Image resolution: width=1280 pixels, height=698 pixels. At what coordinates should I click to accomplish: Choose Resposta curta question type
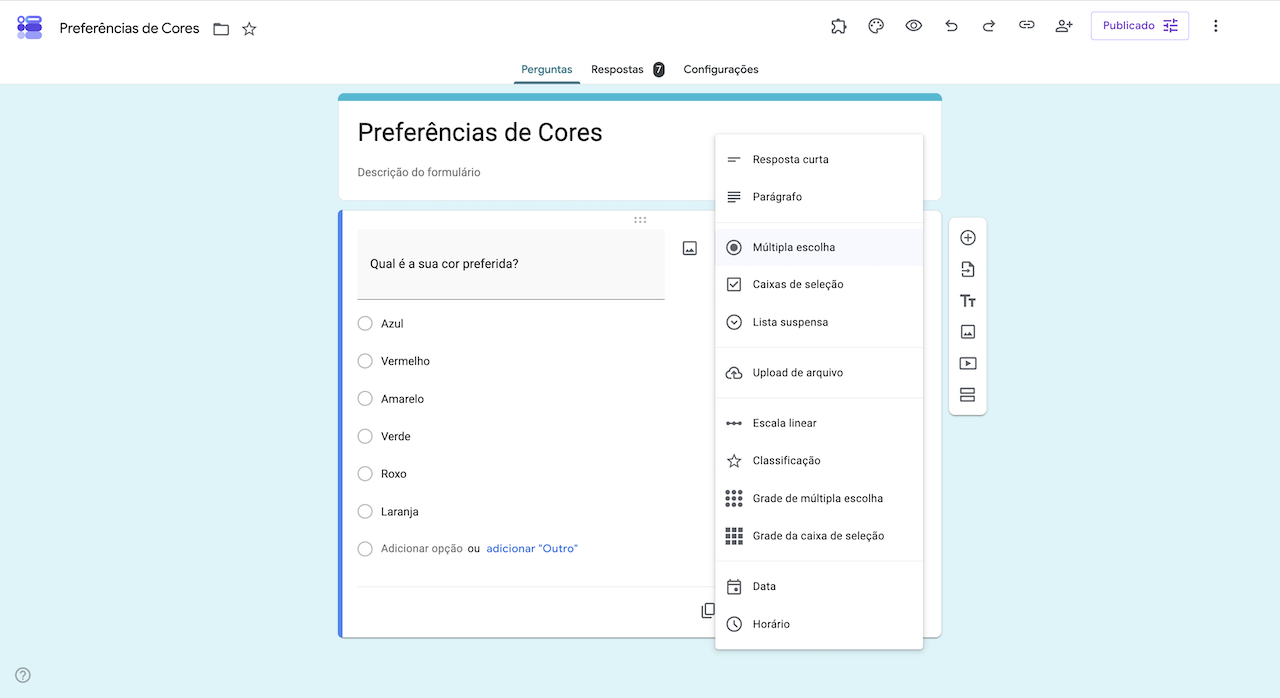coord(819,159)
